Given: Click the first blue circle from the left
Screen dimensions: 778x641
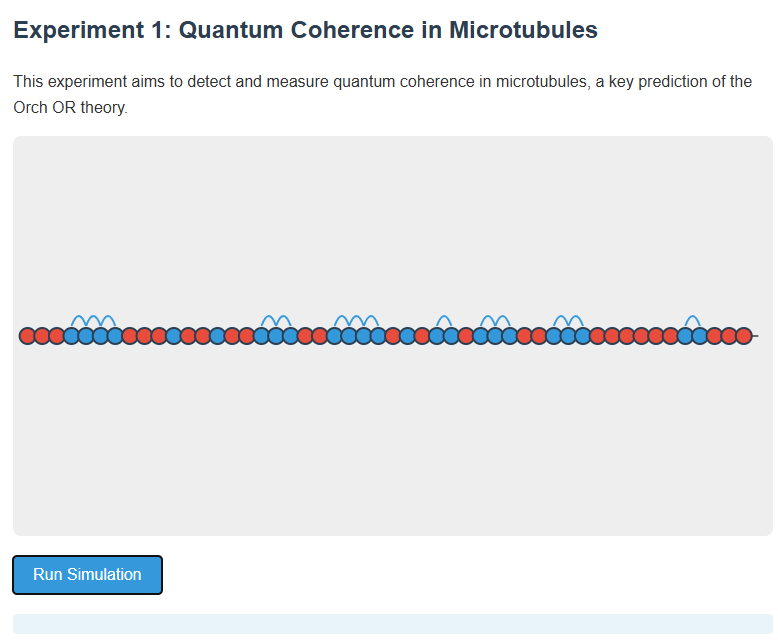Looking at the screenshot, I should [x=71, y=336].
